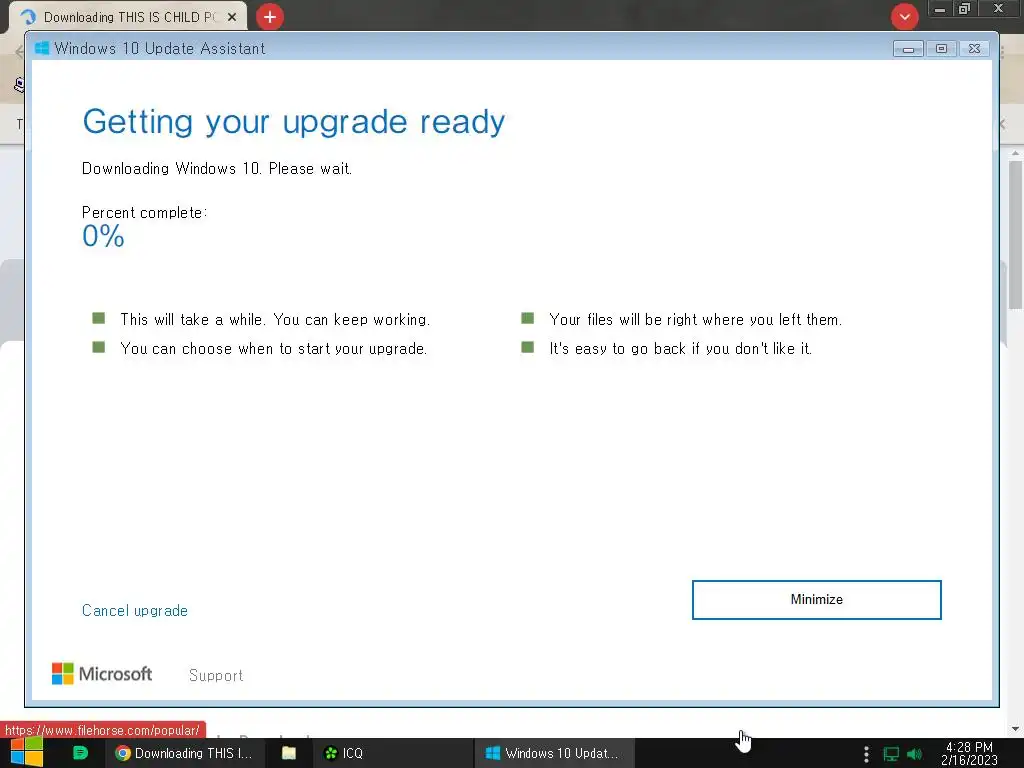Click the Cancel upgrade link
Screen dimensions: 1024x768
(x=135, y=611)
